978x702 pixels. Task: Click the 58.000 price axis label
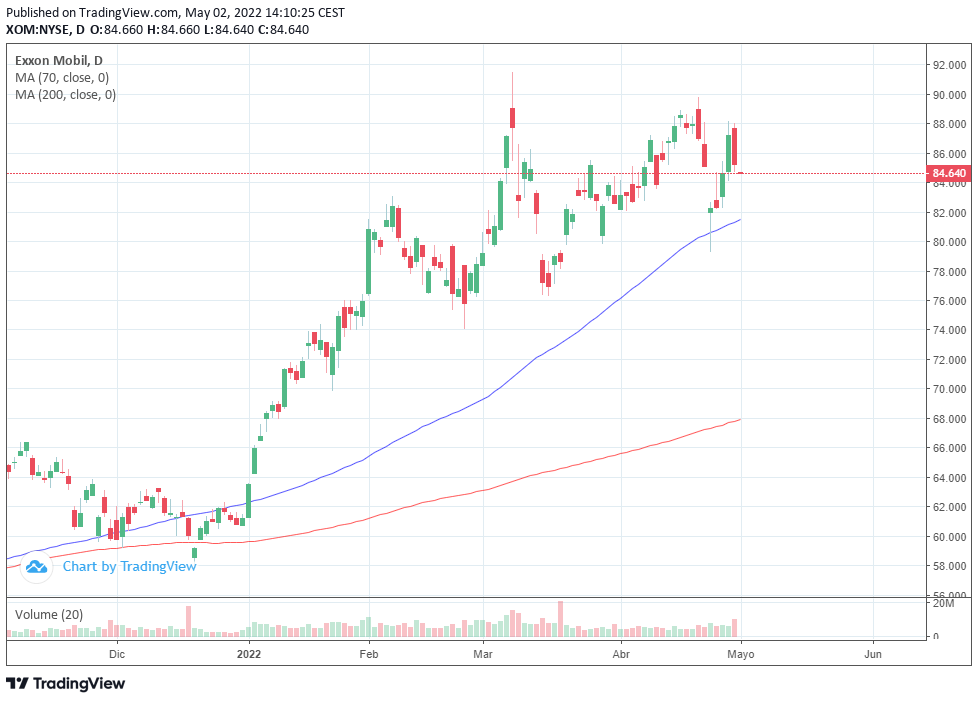pyautogui.click(x=949, y=566)
